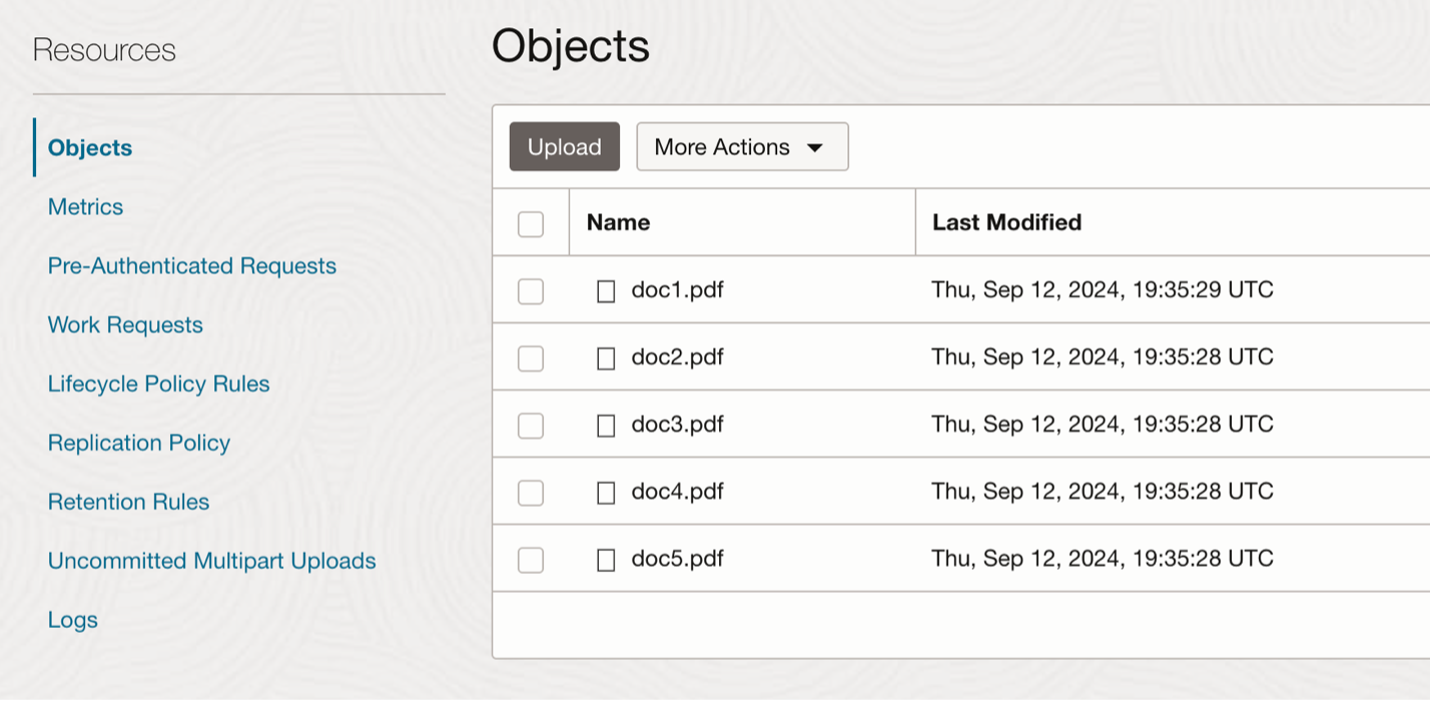1430x702 pixels.
Task: Click the file icon beside doc4.pdf
Action: click(x=606, y=492)
